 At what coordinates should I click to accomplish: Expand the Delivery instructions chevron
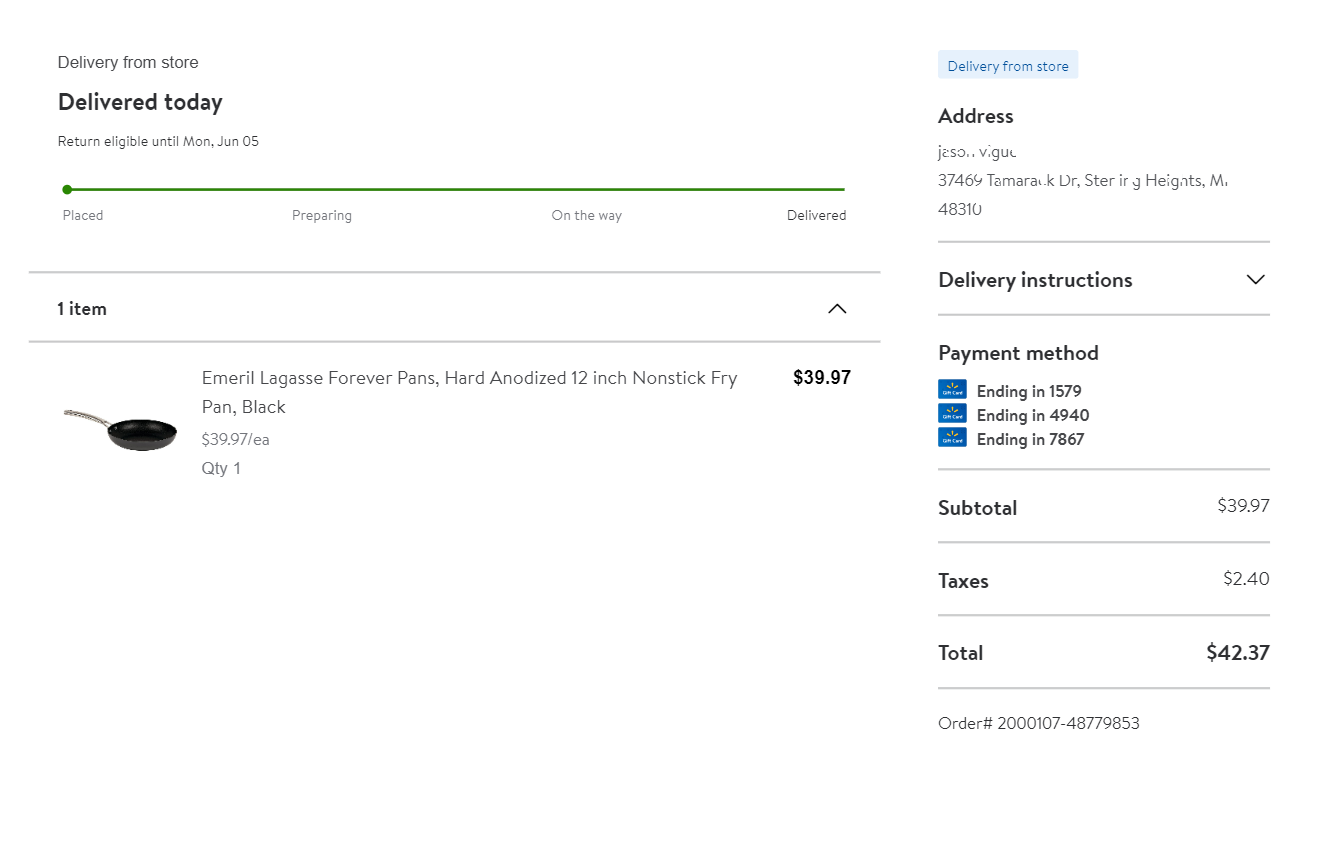pyautogui.click(x=1255, y=280)
